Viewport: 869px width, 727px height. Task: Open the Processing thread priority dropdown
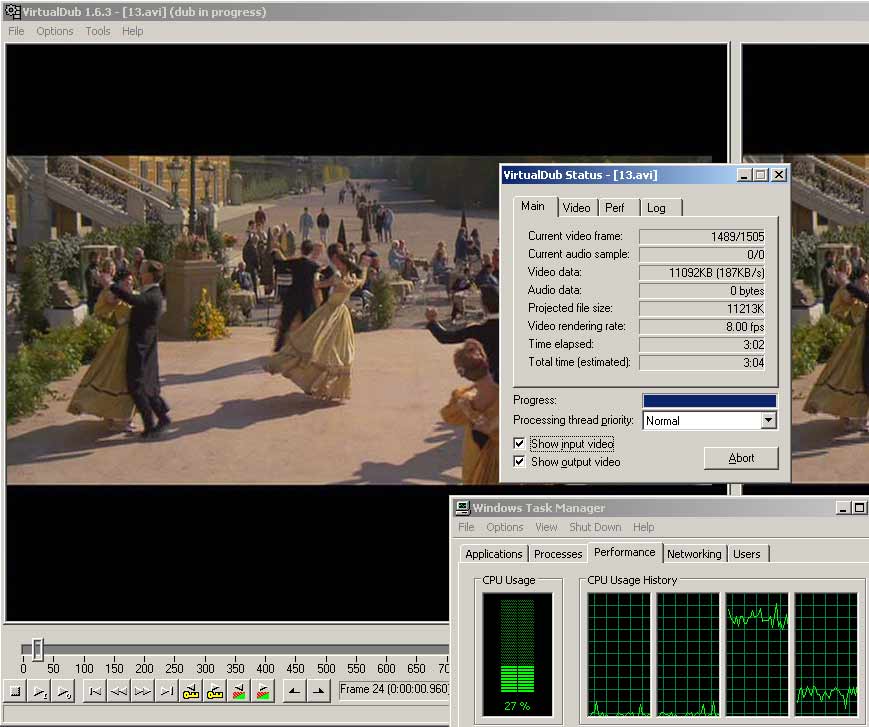click(768, 420)
